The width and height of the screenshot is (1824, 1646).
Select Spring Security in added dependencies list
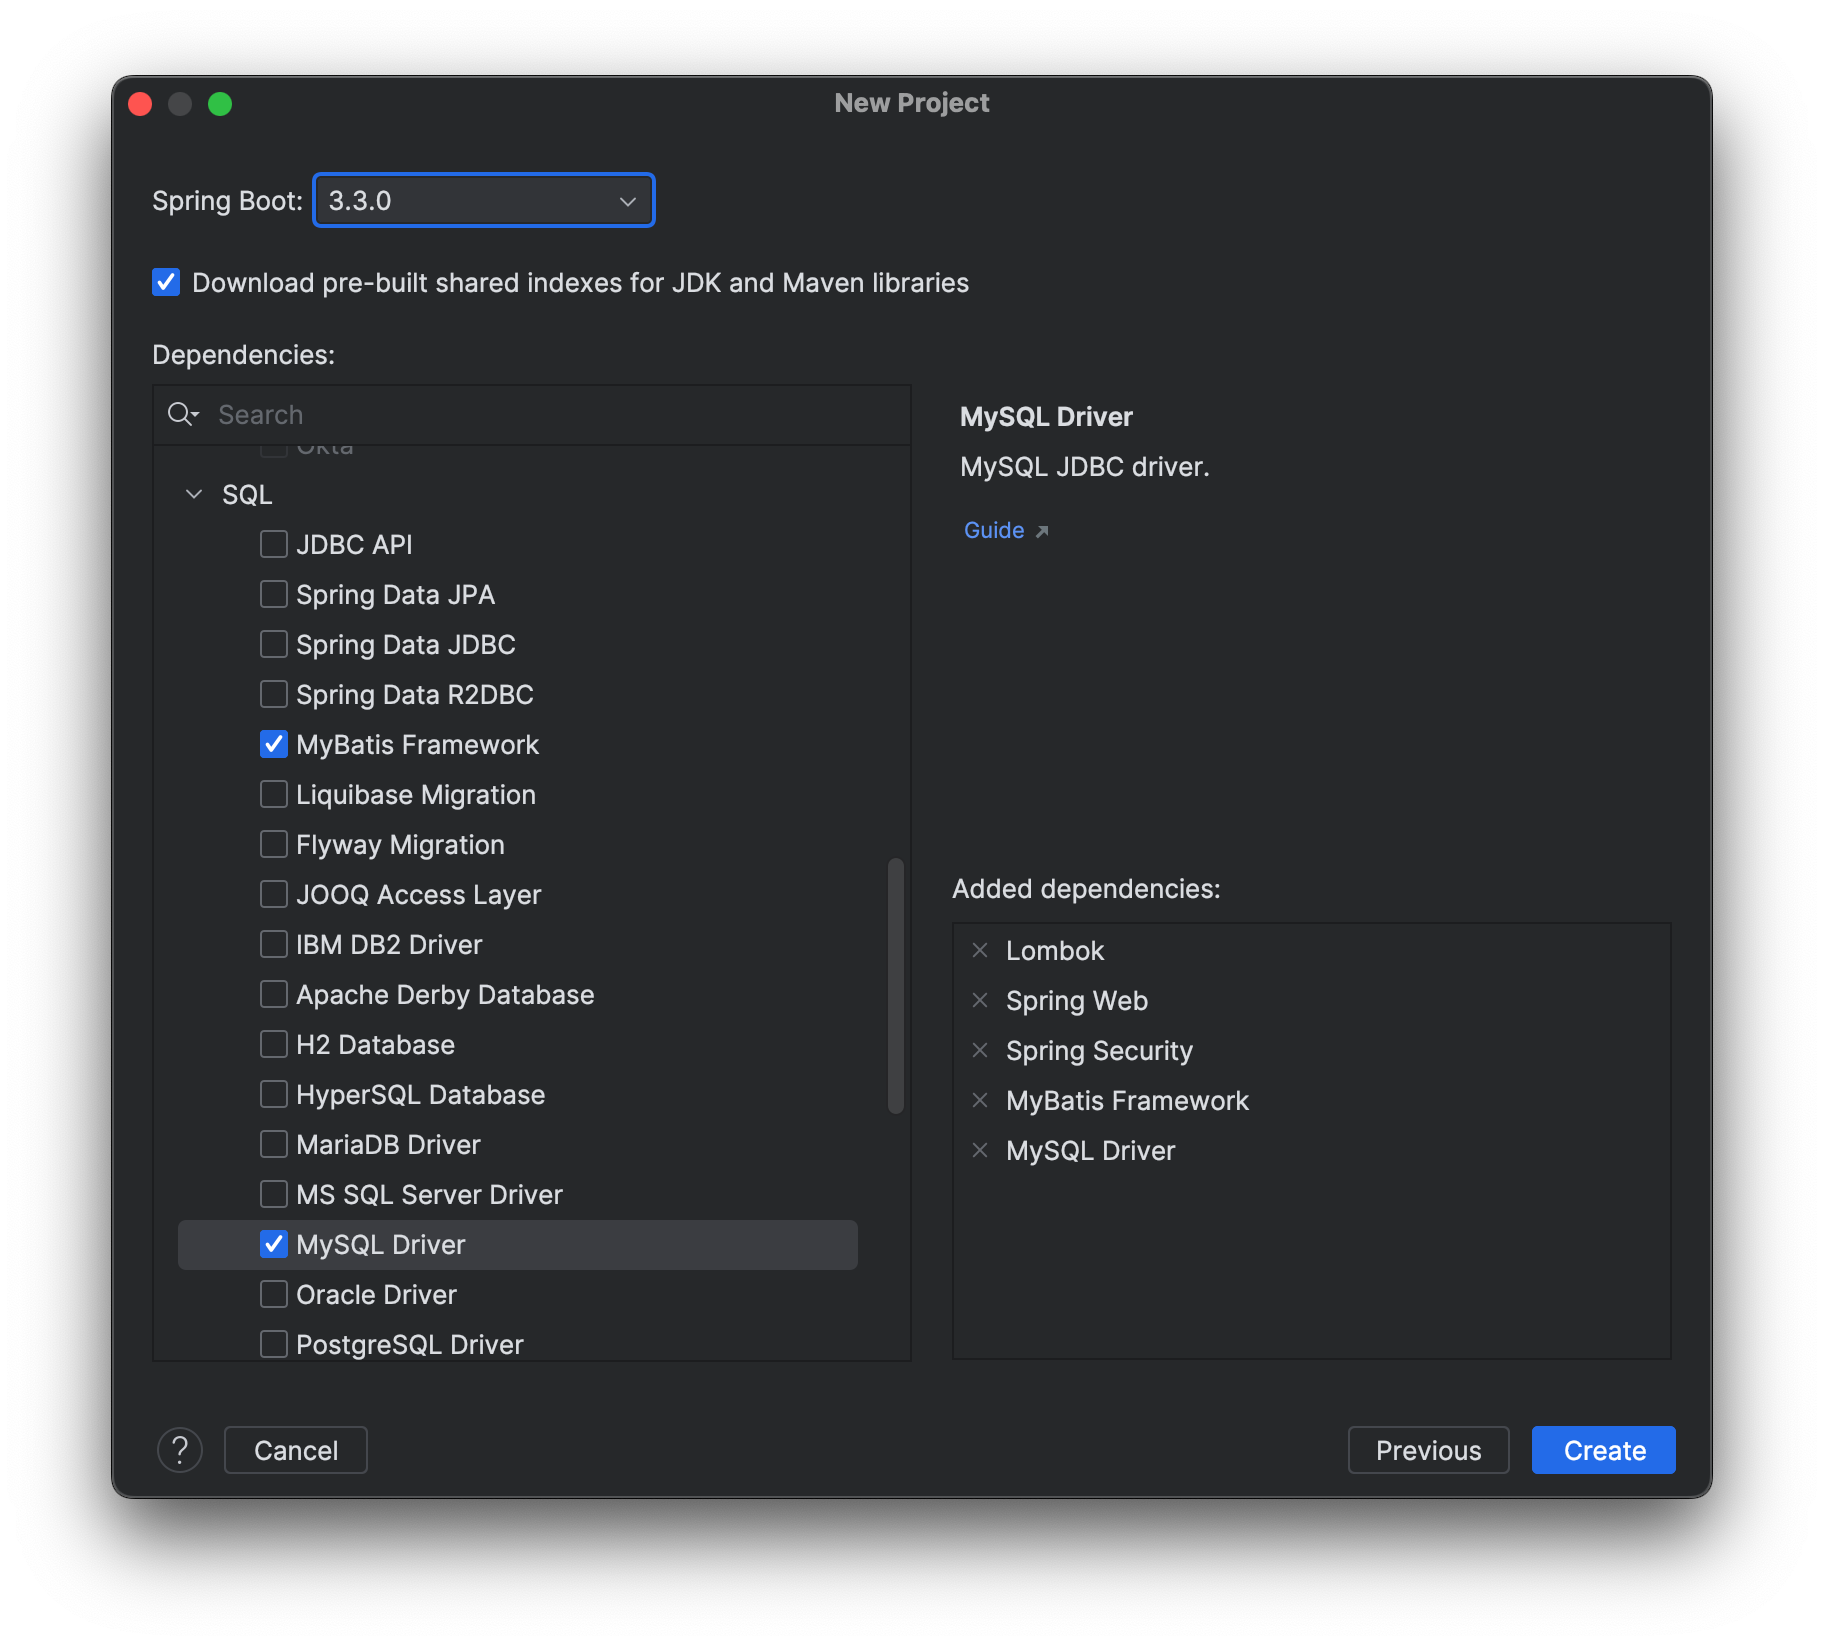(1099, 1050)
